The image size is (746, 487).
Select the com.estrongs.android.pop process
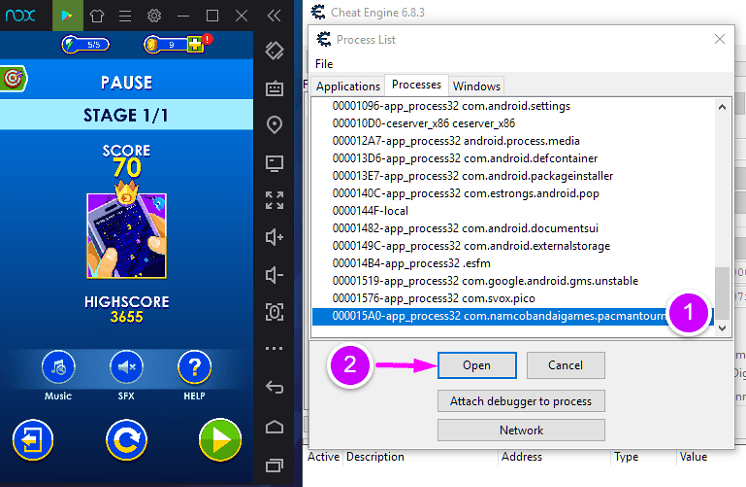513,194
